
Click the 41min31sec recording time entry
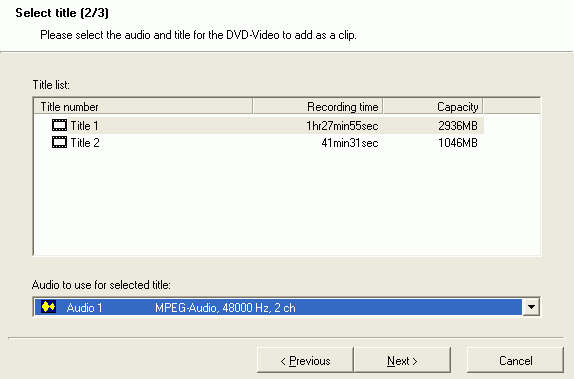pos(350,143)
